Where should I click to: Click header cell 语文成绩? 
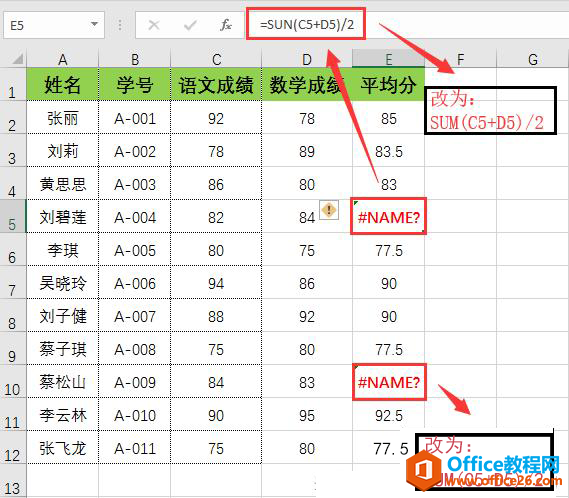[216, 85]
